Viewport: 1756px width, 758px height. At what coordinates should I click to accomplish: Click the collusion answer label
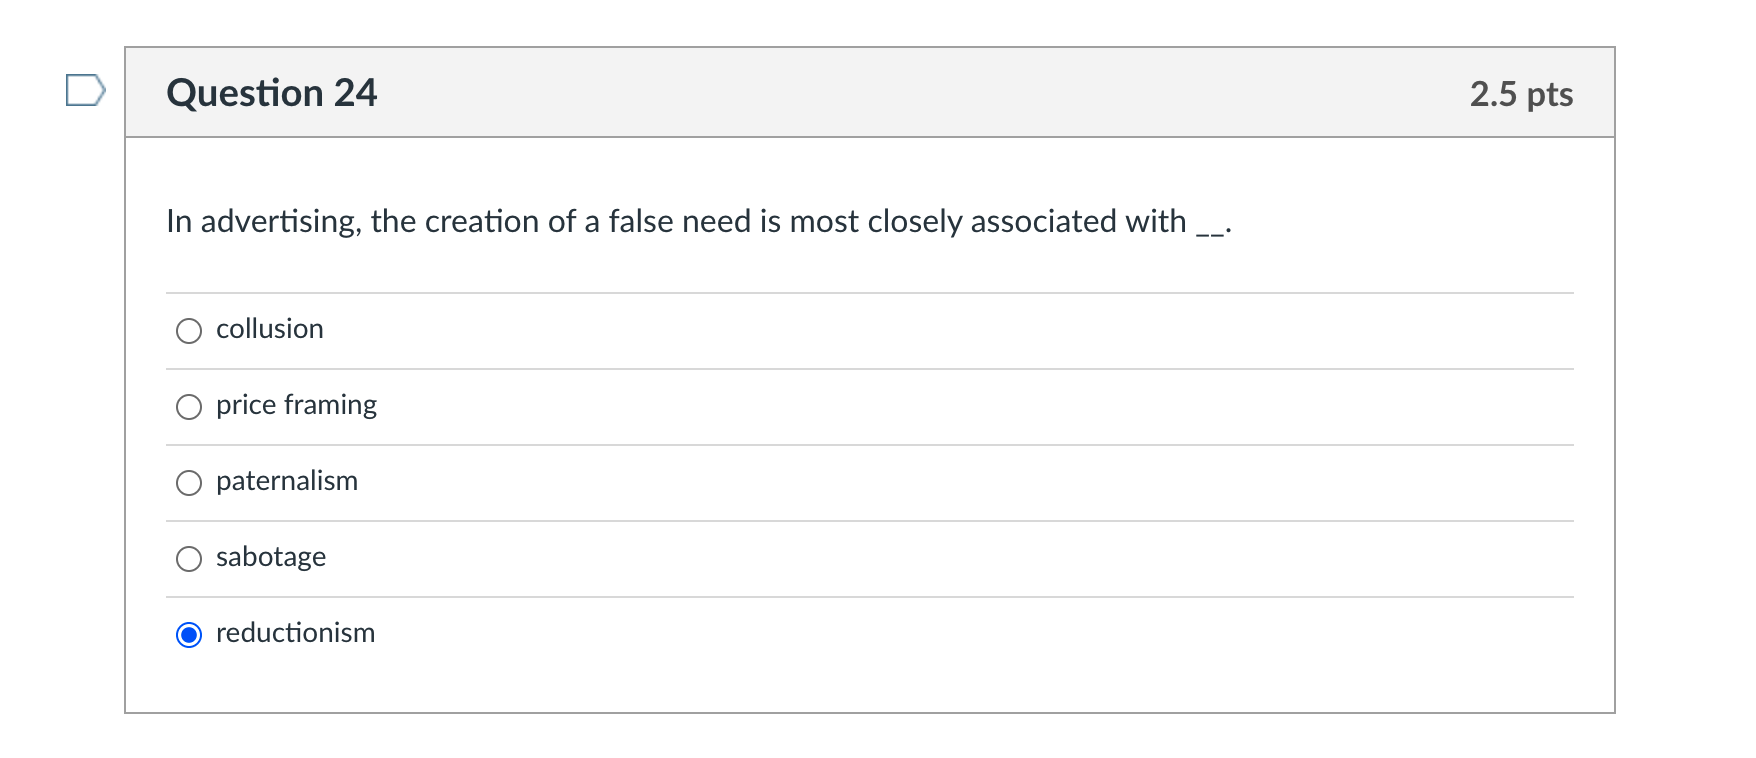270,329
